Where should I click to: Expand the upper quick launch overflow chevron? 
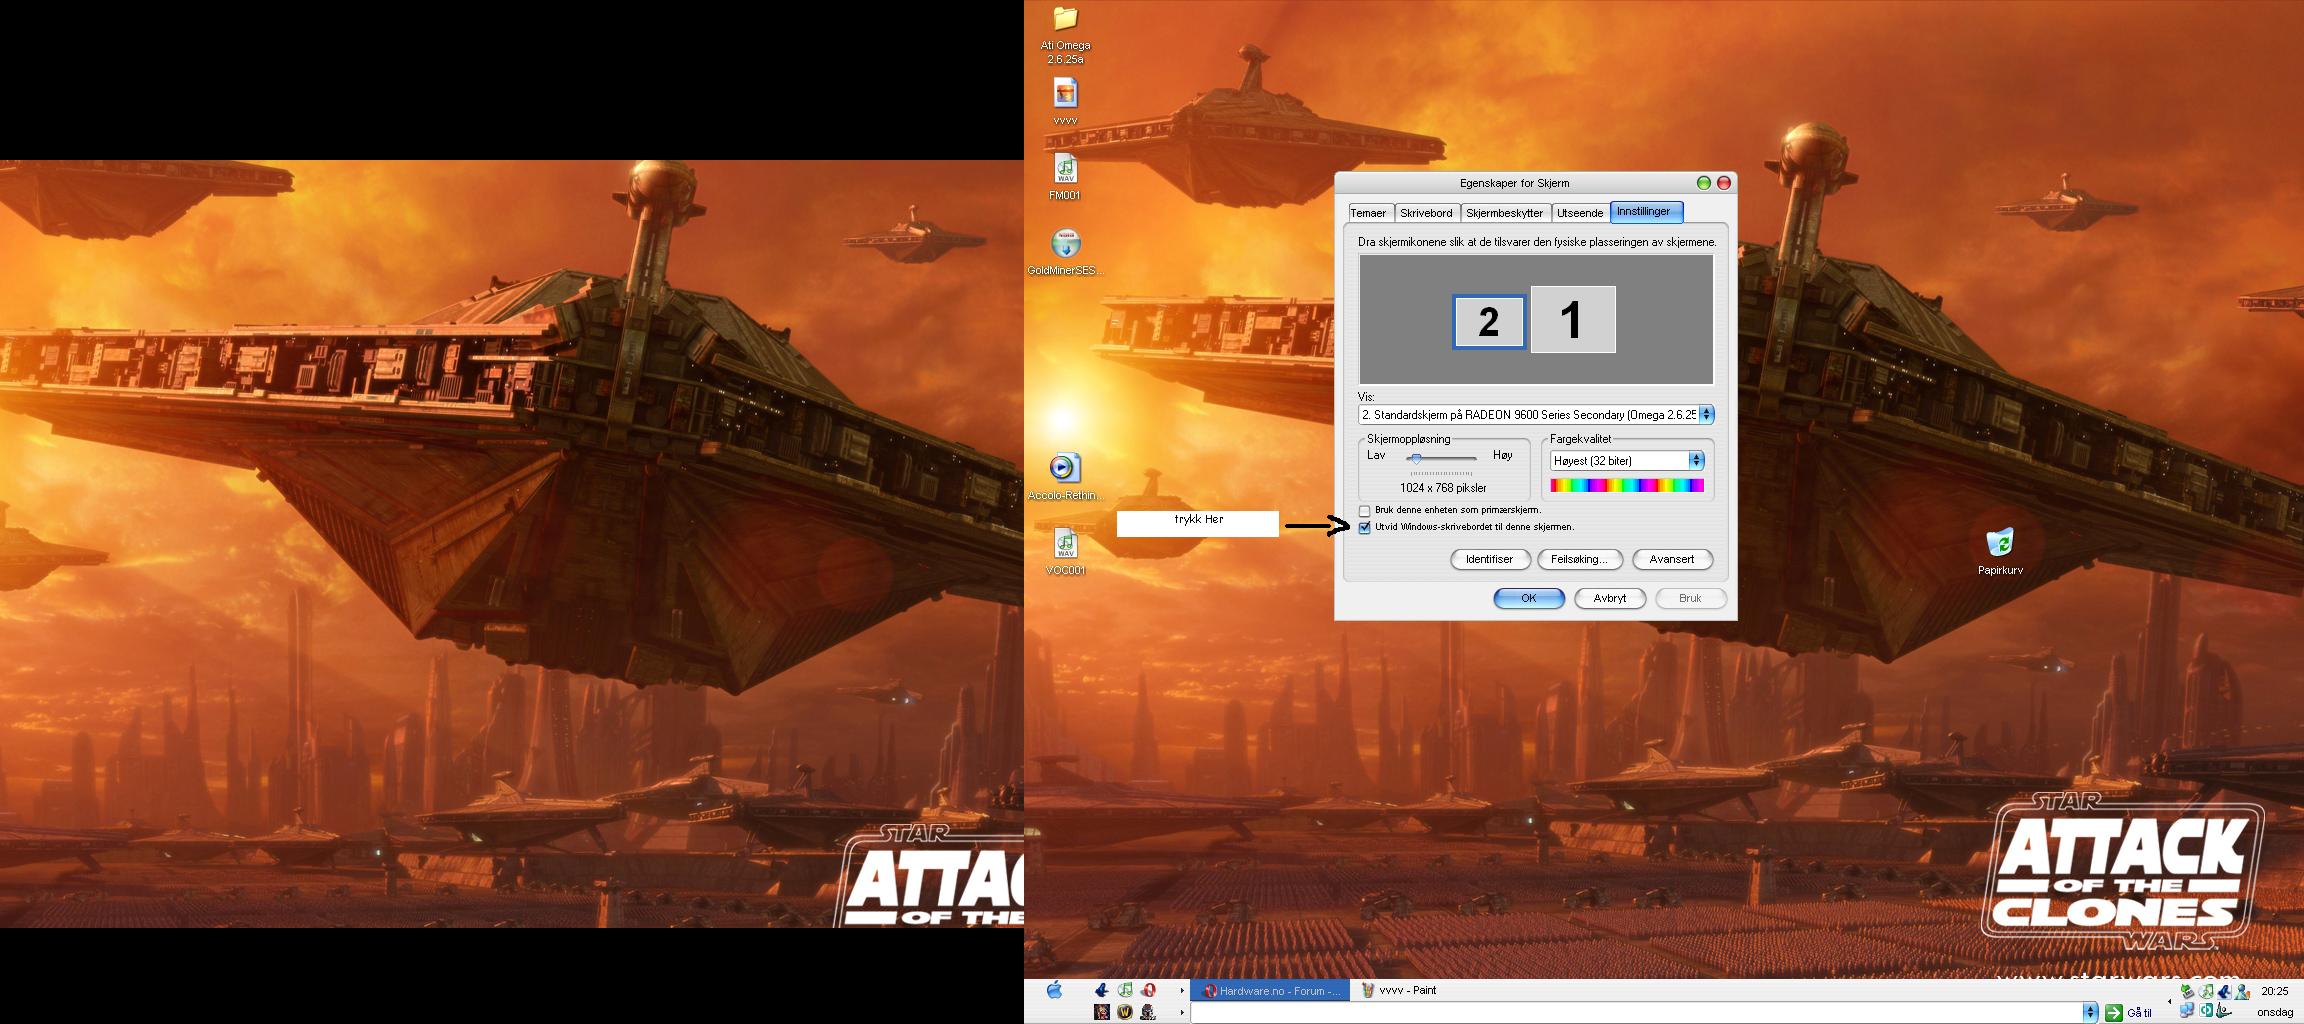1182,990
